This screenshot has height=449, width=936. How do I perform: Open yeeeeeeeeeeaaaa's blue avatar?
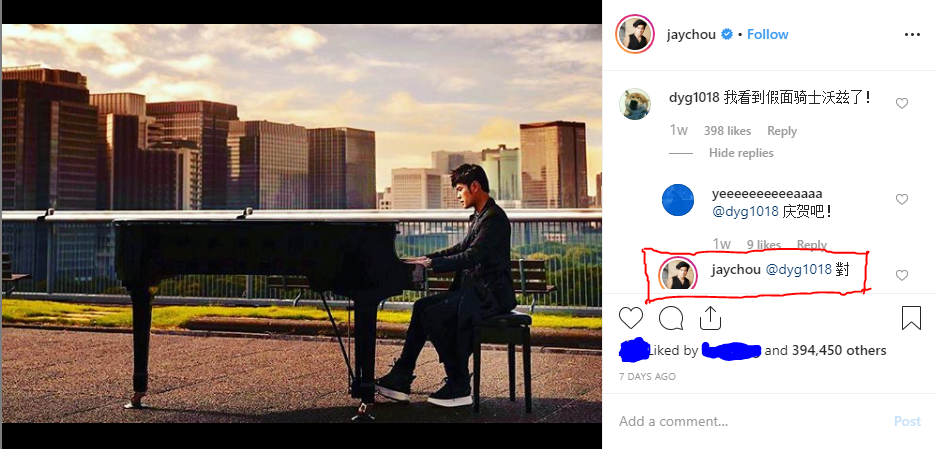678,200
